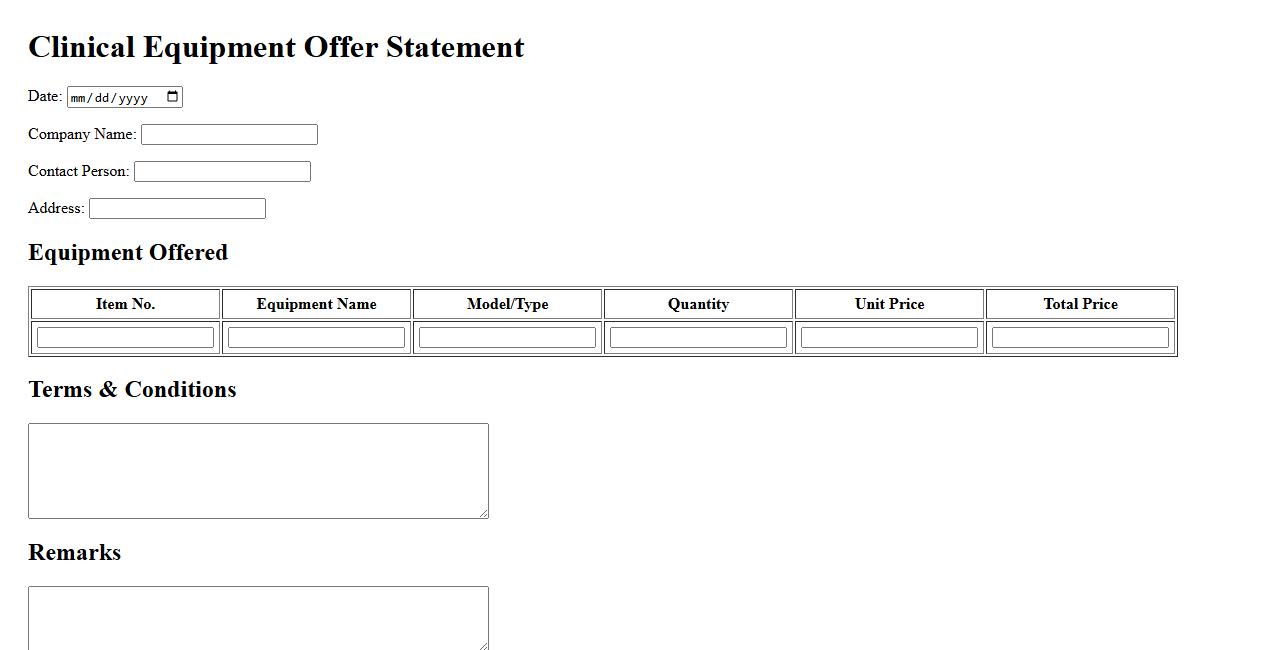Focus the Total Price input field

click(x=1080, y=338)
